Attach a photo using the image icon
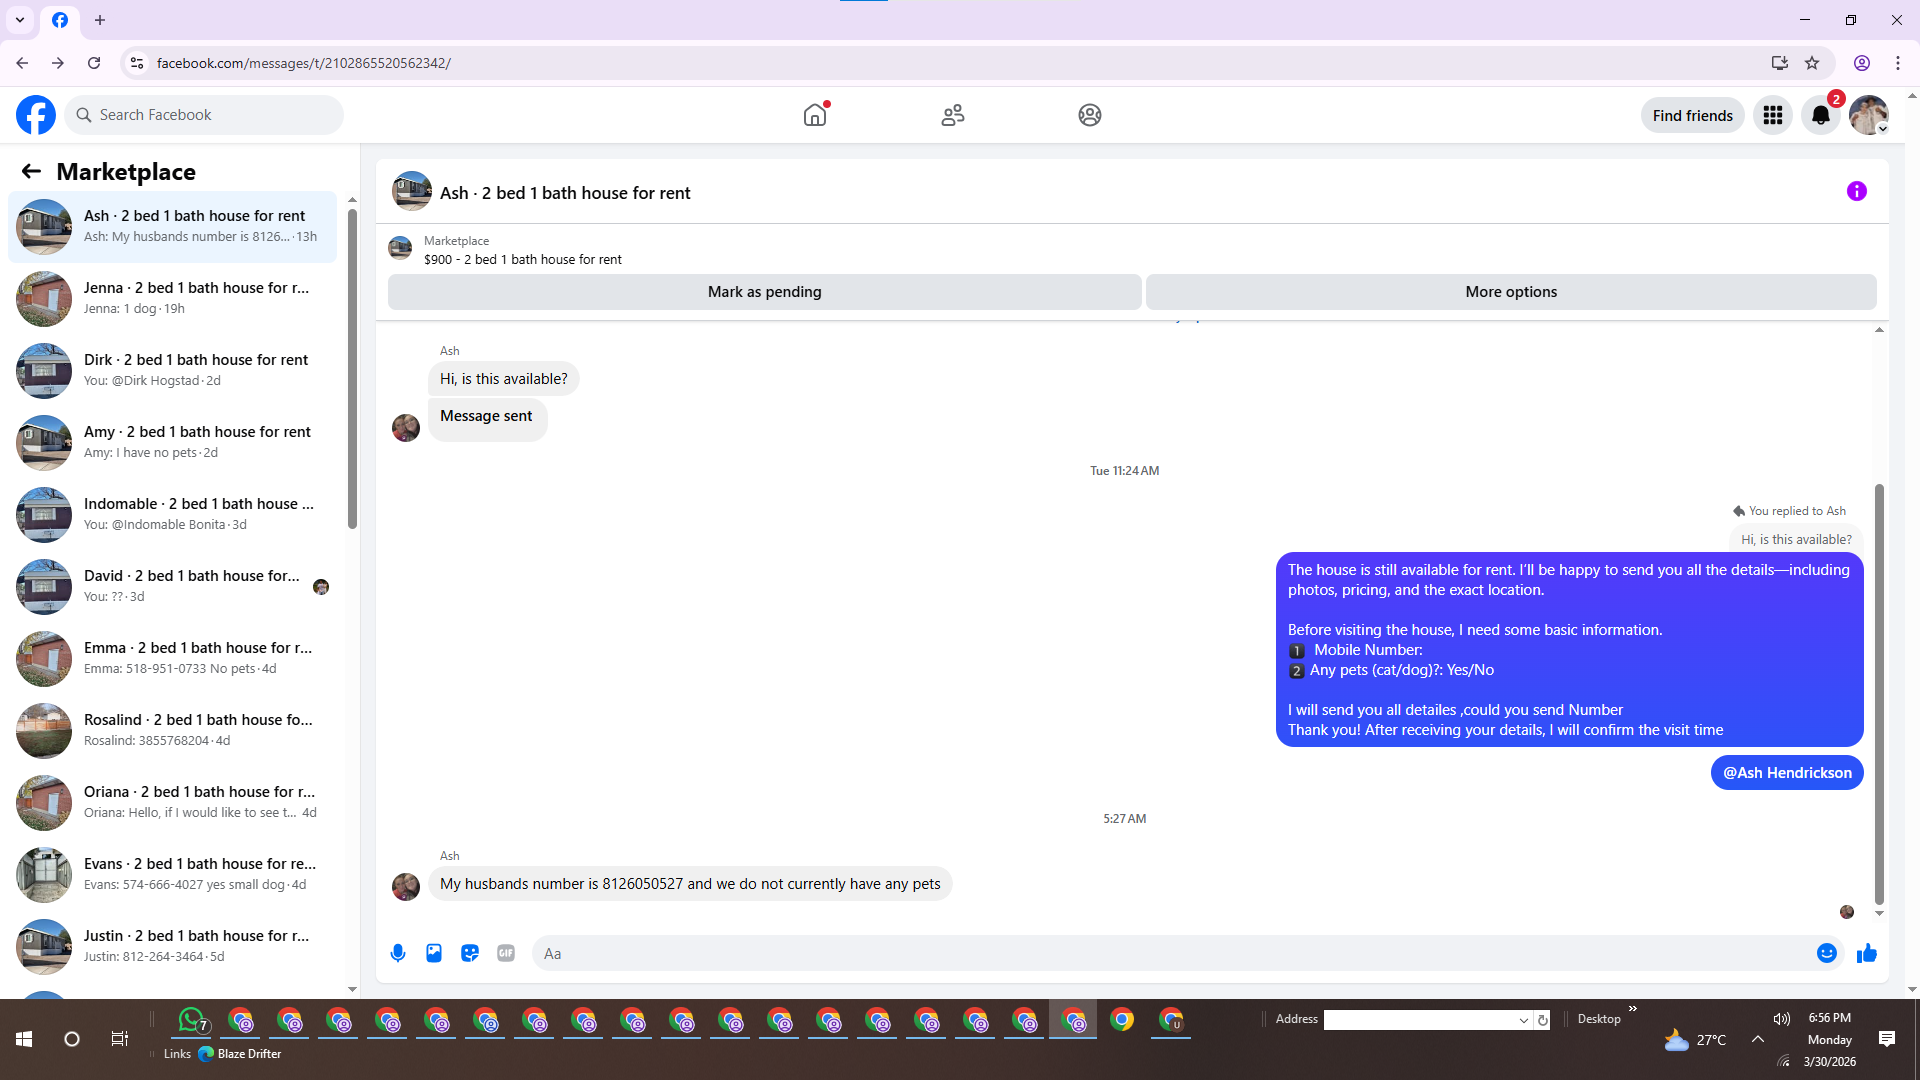The height and width of the screenshot is (1080, 1920). (x=434, y=953)
